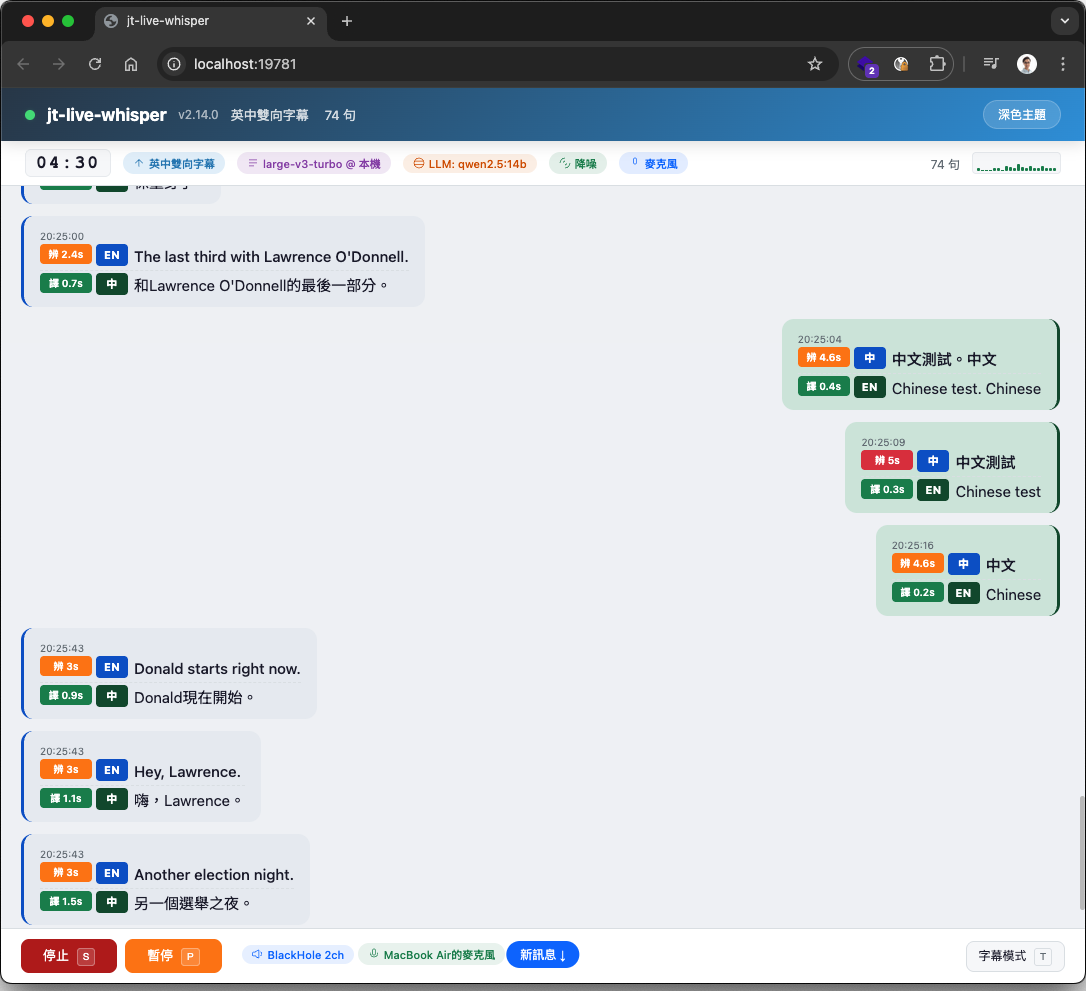Screen dimensions: 1086x991
Task: Click translation Donald現在開始
Action: [x=194, y=697]
